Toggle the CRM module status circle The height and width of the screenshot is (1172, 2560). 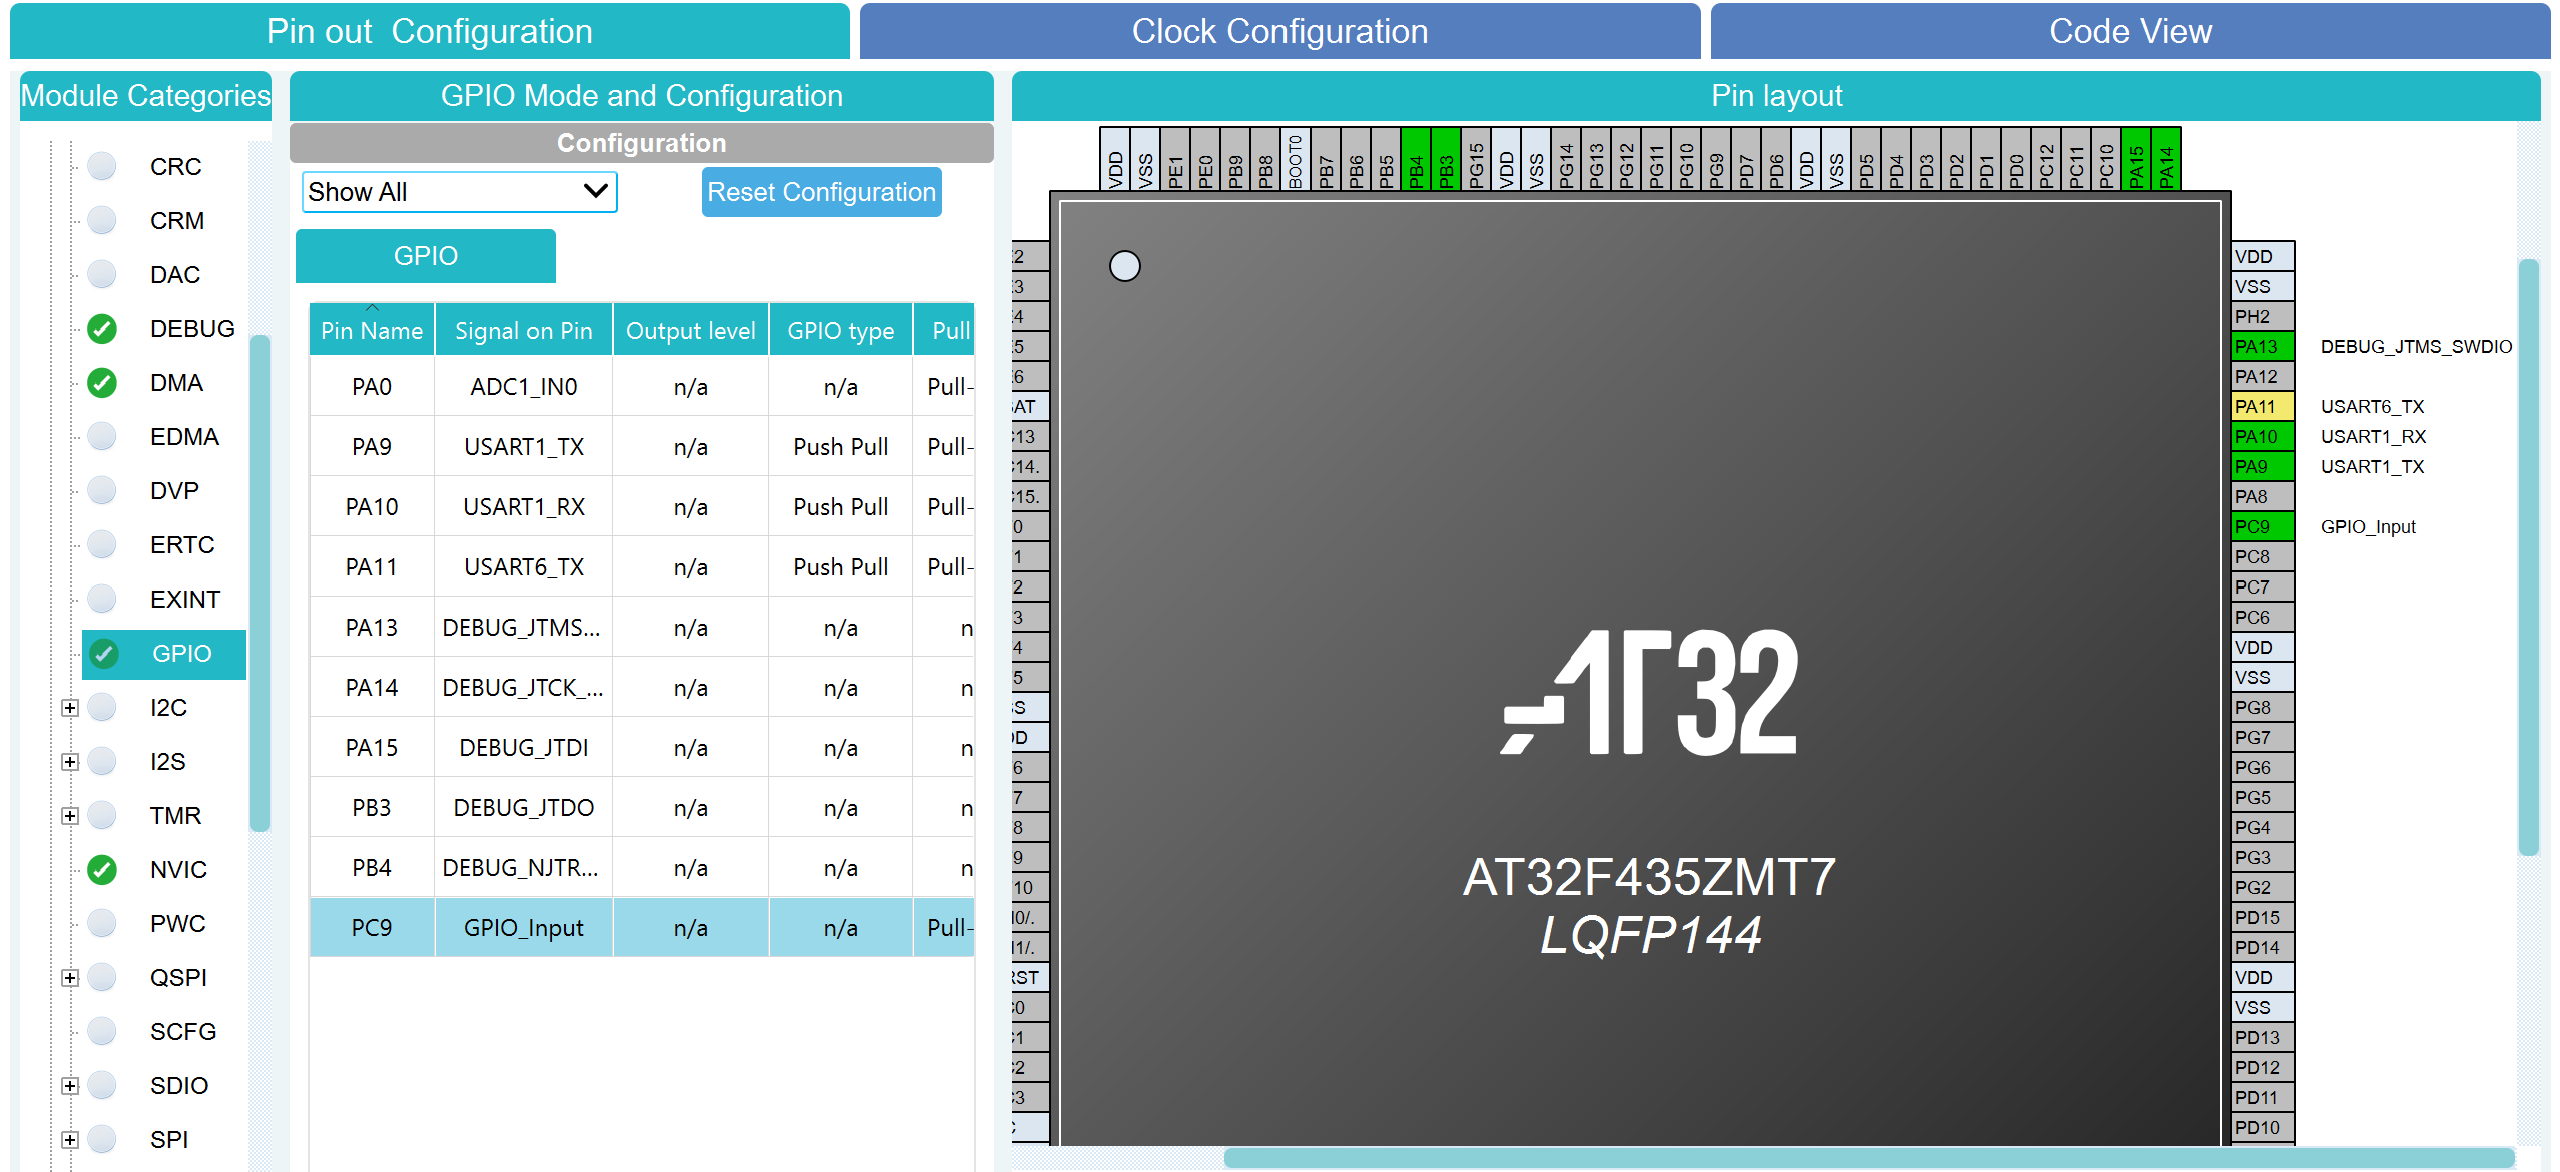(x=102, y=220)
